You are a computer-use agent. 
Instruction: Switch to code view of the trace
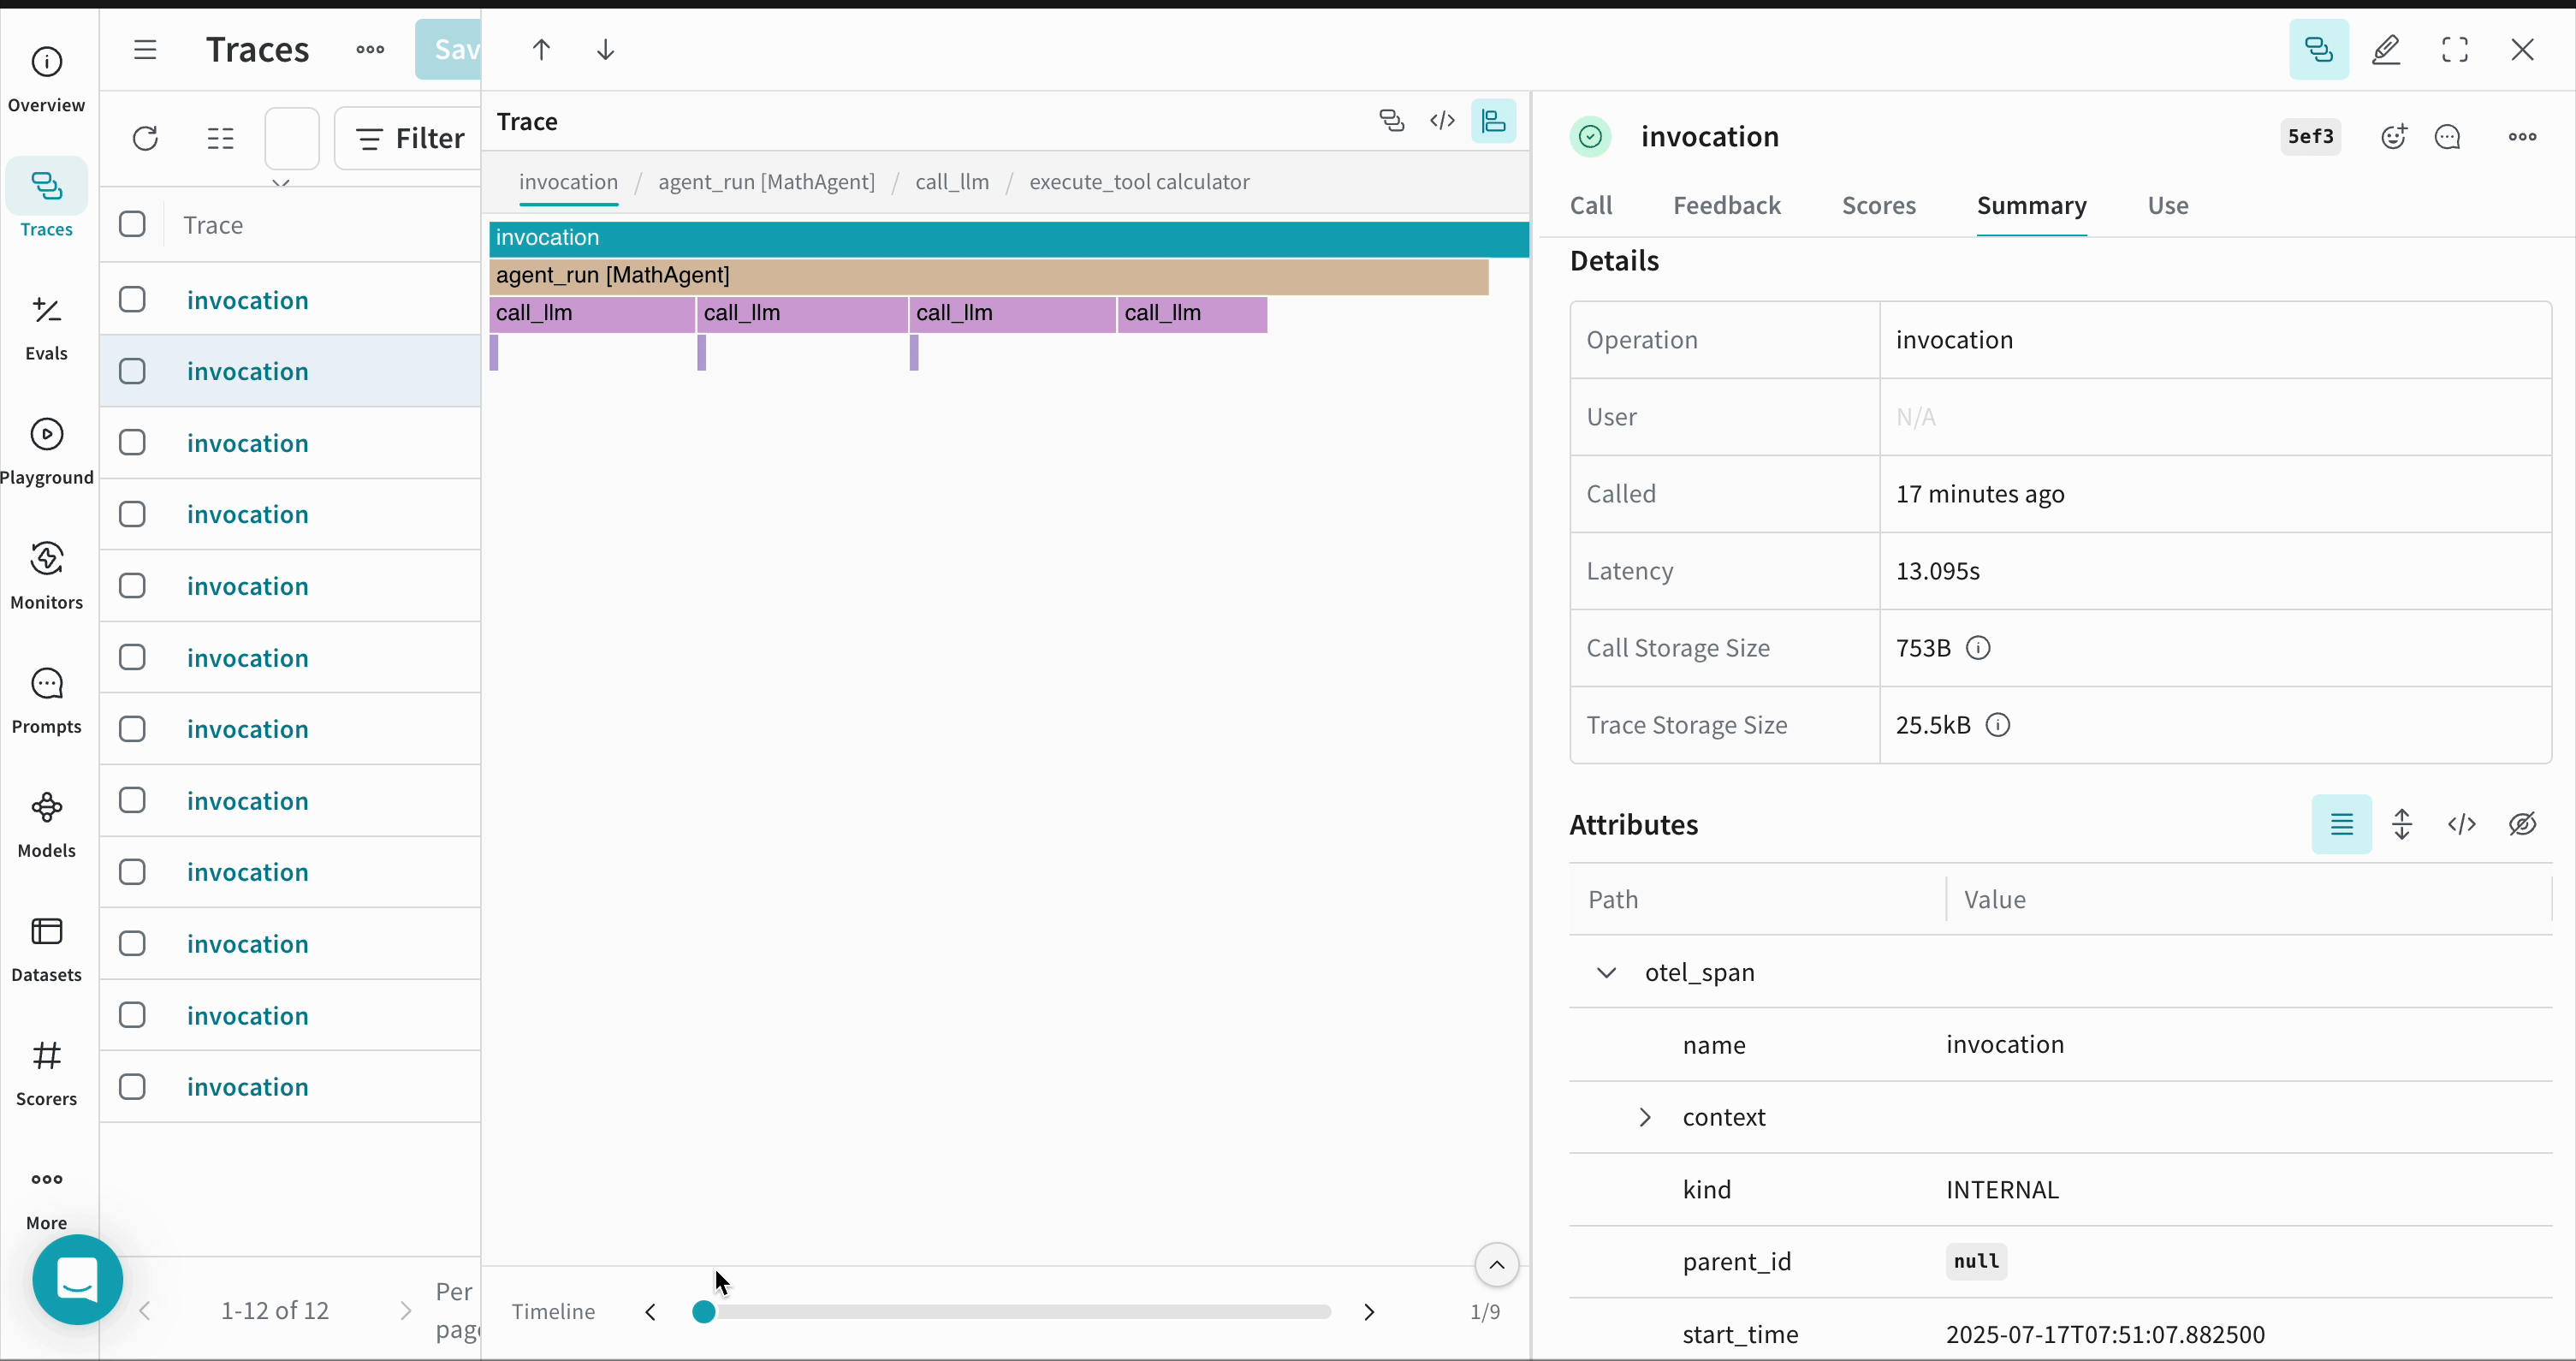tap(1443, 121)
